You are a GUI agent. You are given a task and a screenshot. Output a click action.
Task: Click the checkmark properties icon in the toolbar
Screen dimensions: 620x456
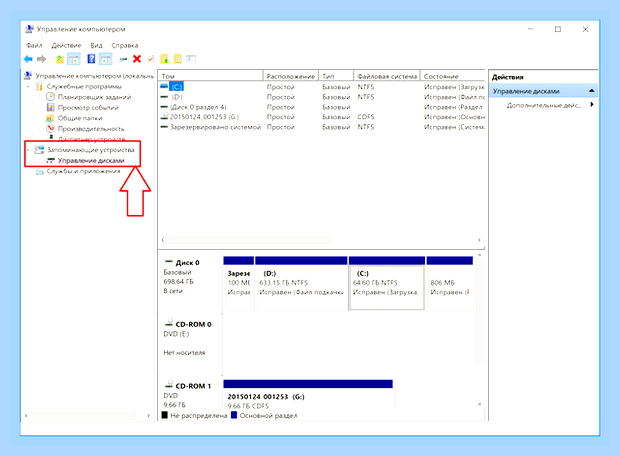[x=151, y=59]
